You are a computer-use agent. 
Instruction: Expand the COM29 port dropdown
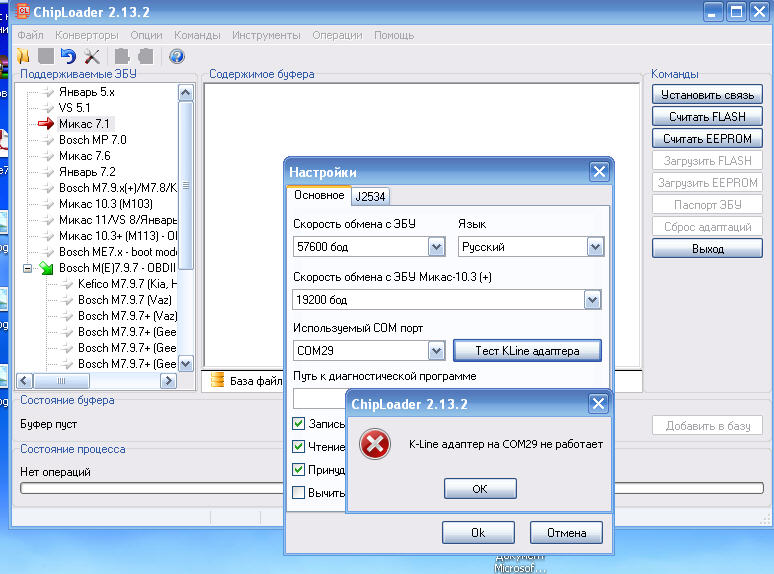pyautogui.click(x=436, y=351)
